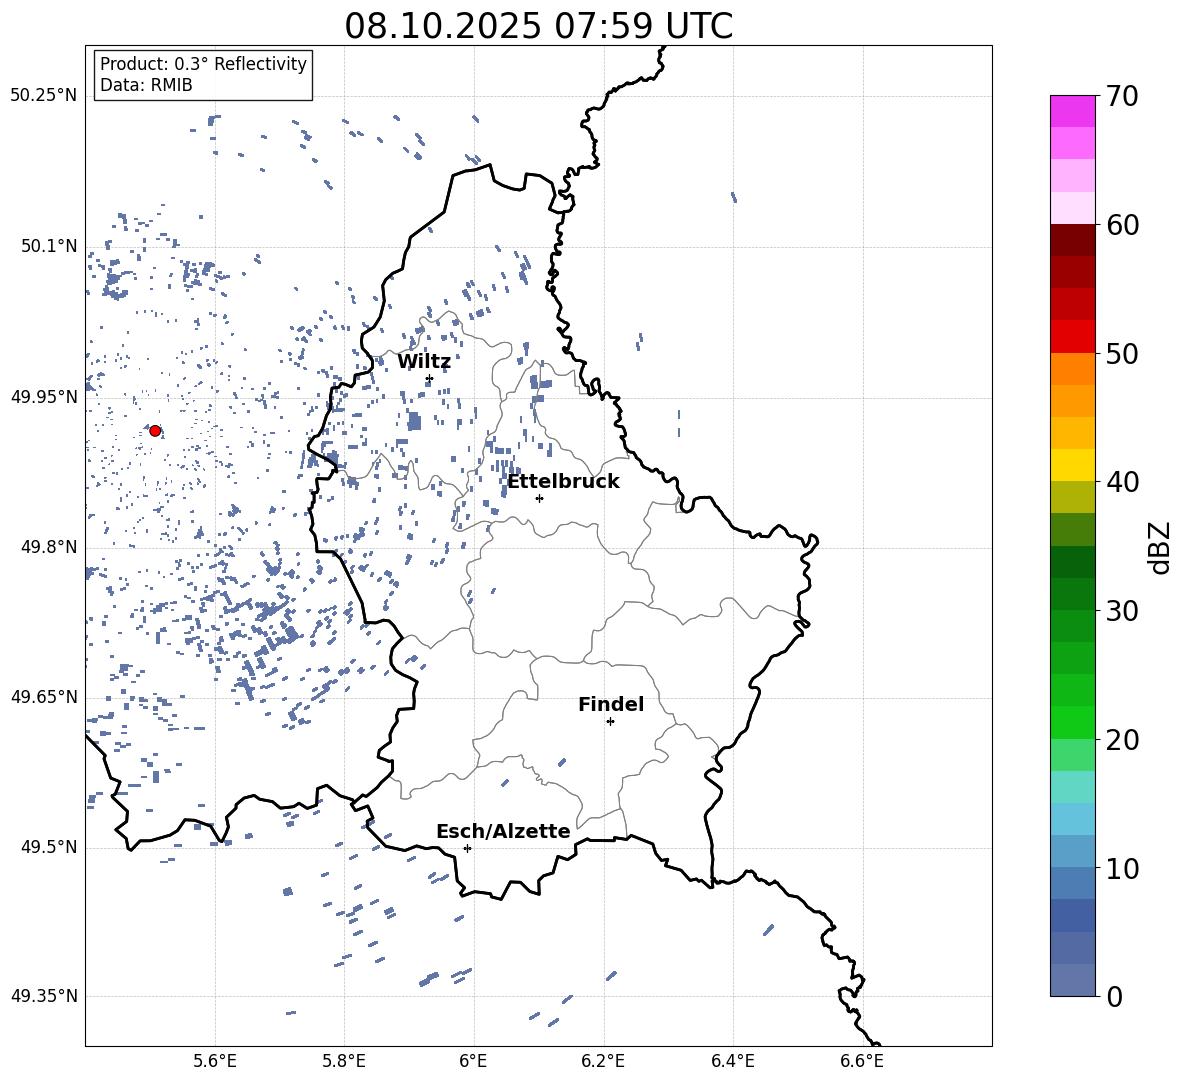Click the Wiltz station cross marker
Image resolution: width=1184 pixels, height=1081 pixels.
click(429, 379)
